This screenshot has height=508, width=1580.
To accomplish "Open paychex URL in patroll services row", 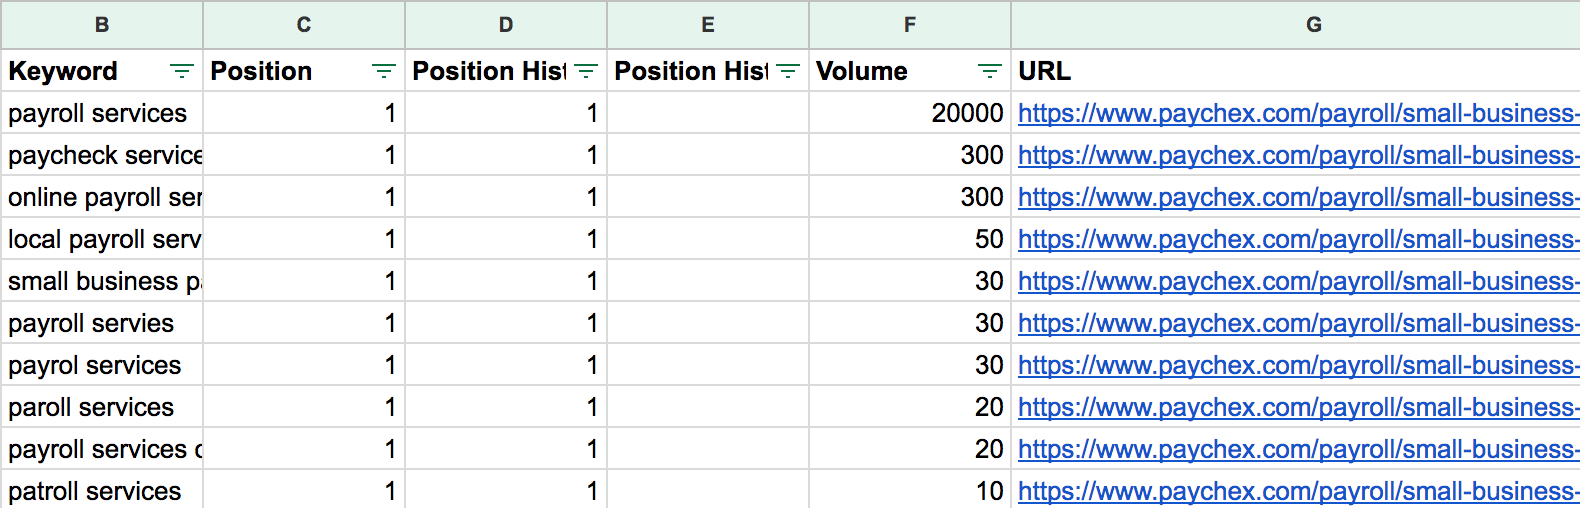I will coord(1297,492).
